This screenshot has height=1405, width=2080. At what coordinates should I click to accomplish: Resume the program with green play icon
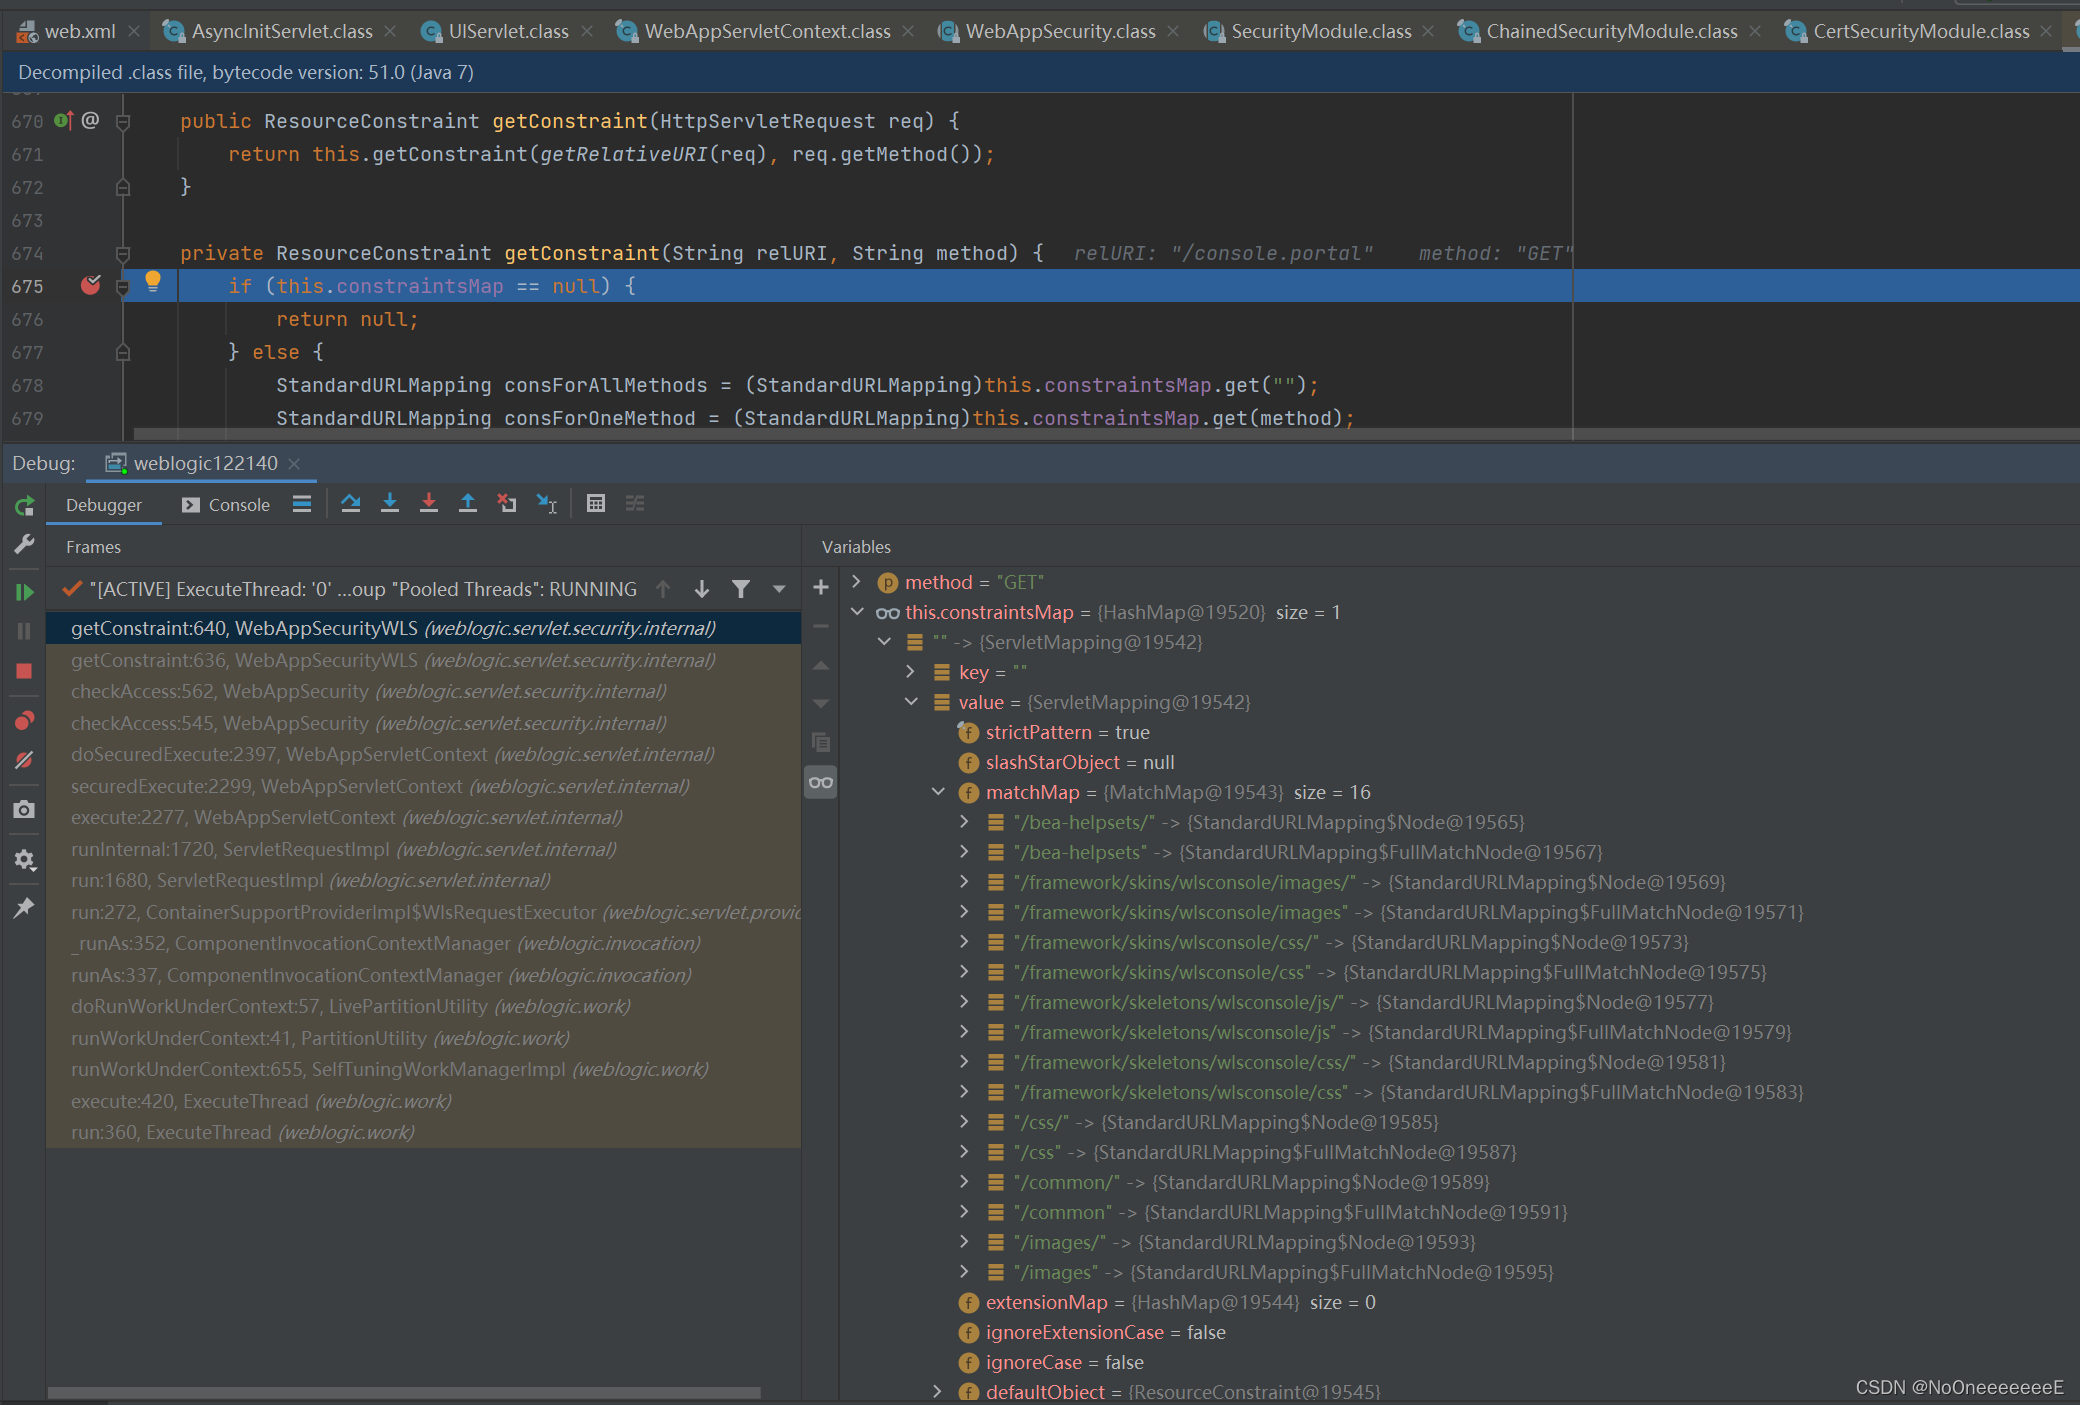[x=24, y=592]
